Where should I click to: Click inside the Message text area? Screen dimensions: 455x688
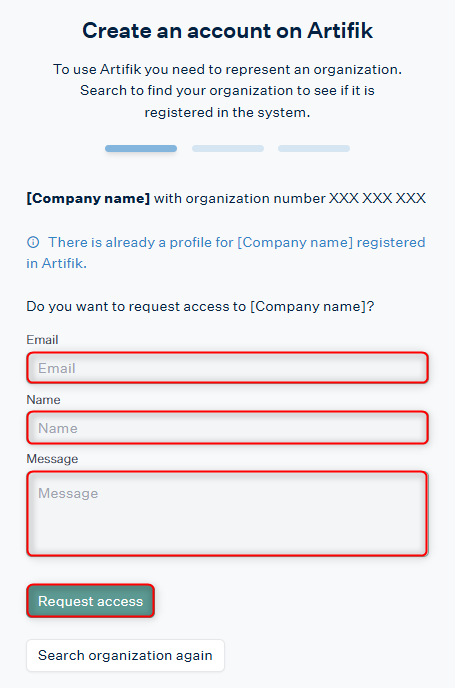coord(227,513)
